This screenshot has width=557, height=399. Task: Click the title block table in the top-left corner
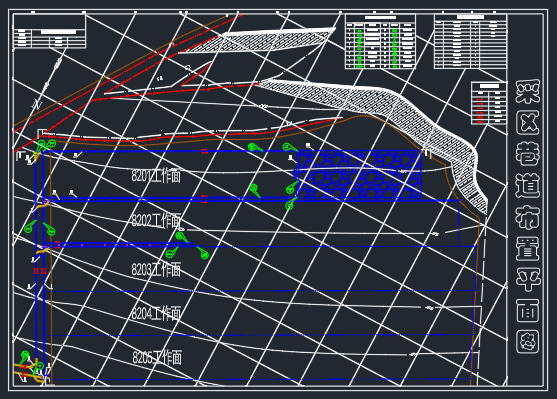(x=49, y=32)
